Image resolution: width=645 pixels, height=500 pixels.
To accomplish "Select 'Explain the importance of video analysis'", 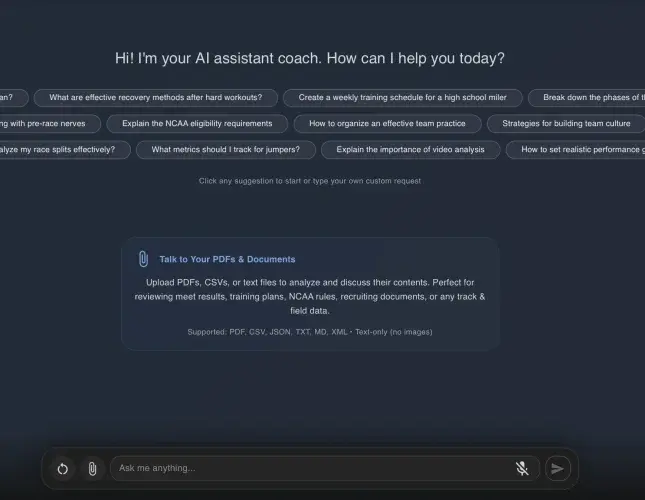I will [411, 150].
